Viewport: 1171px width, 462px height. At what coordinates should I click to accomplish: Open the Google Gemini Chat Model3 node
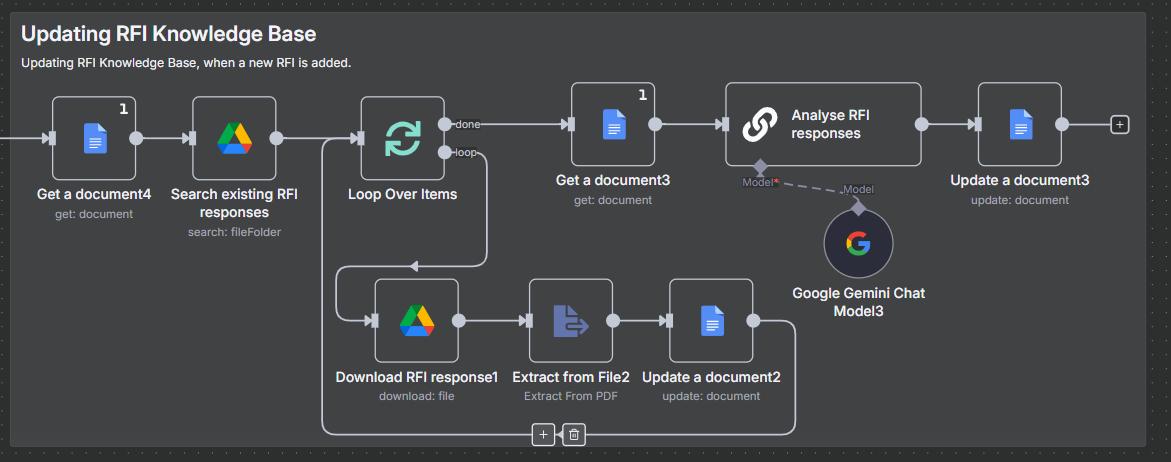coord(858,243)
